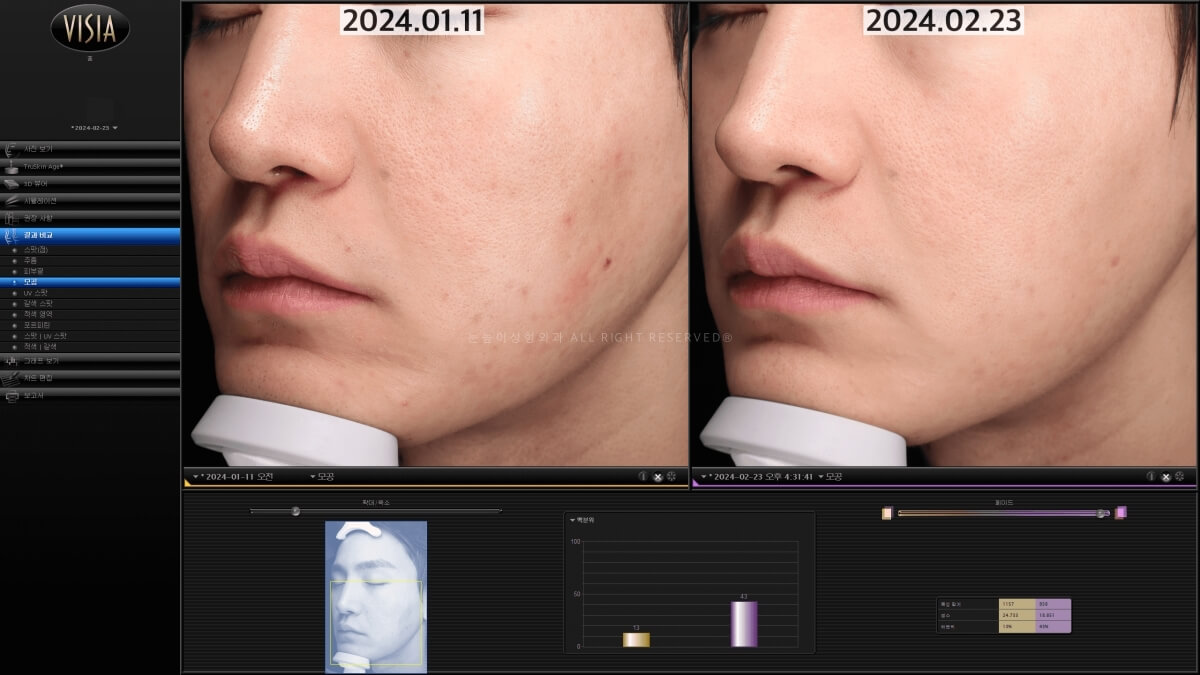The height and width of the screenshot is (675, 1200).
Task: Select the 적색 영역 option
Action: [90, 314]
